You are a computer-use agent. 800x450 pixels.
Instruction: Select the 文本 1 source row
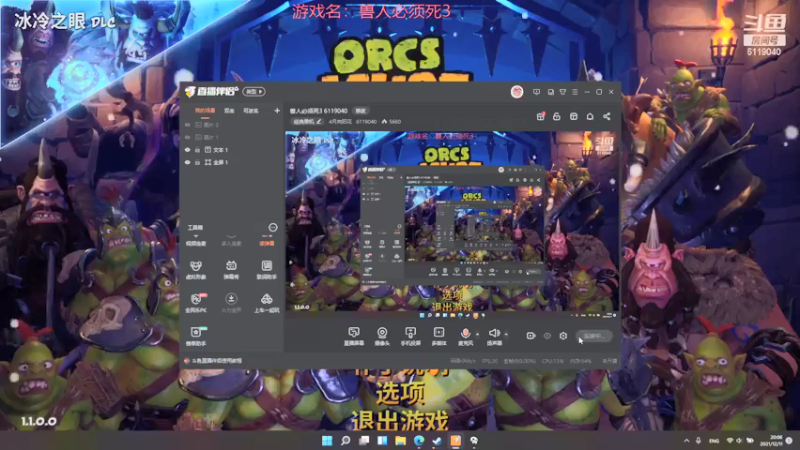(232, 150)
